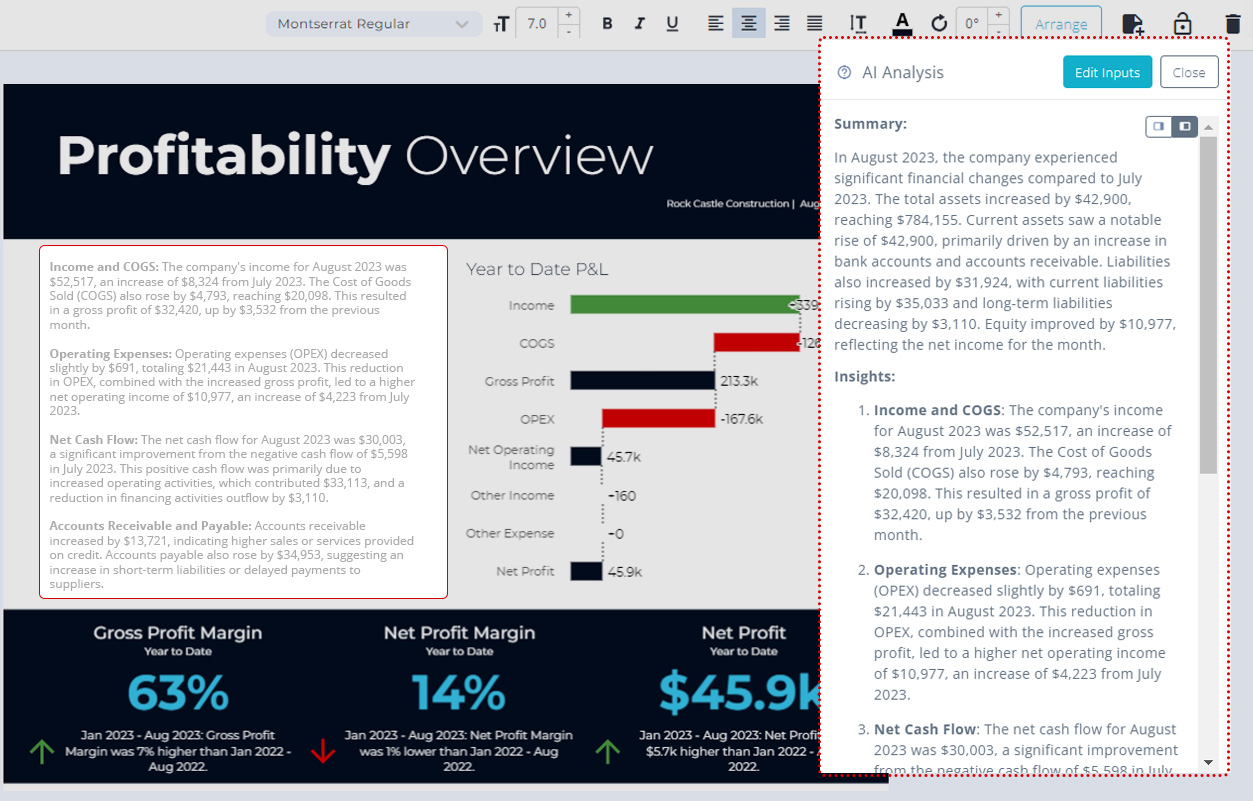Click the font size field showing 7.0

[x=537, y=24]
